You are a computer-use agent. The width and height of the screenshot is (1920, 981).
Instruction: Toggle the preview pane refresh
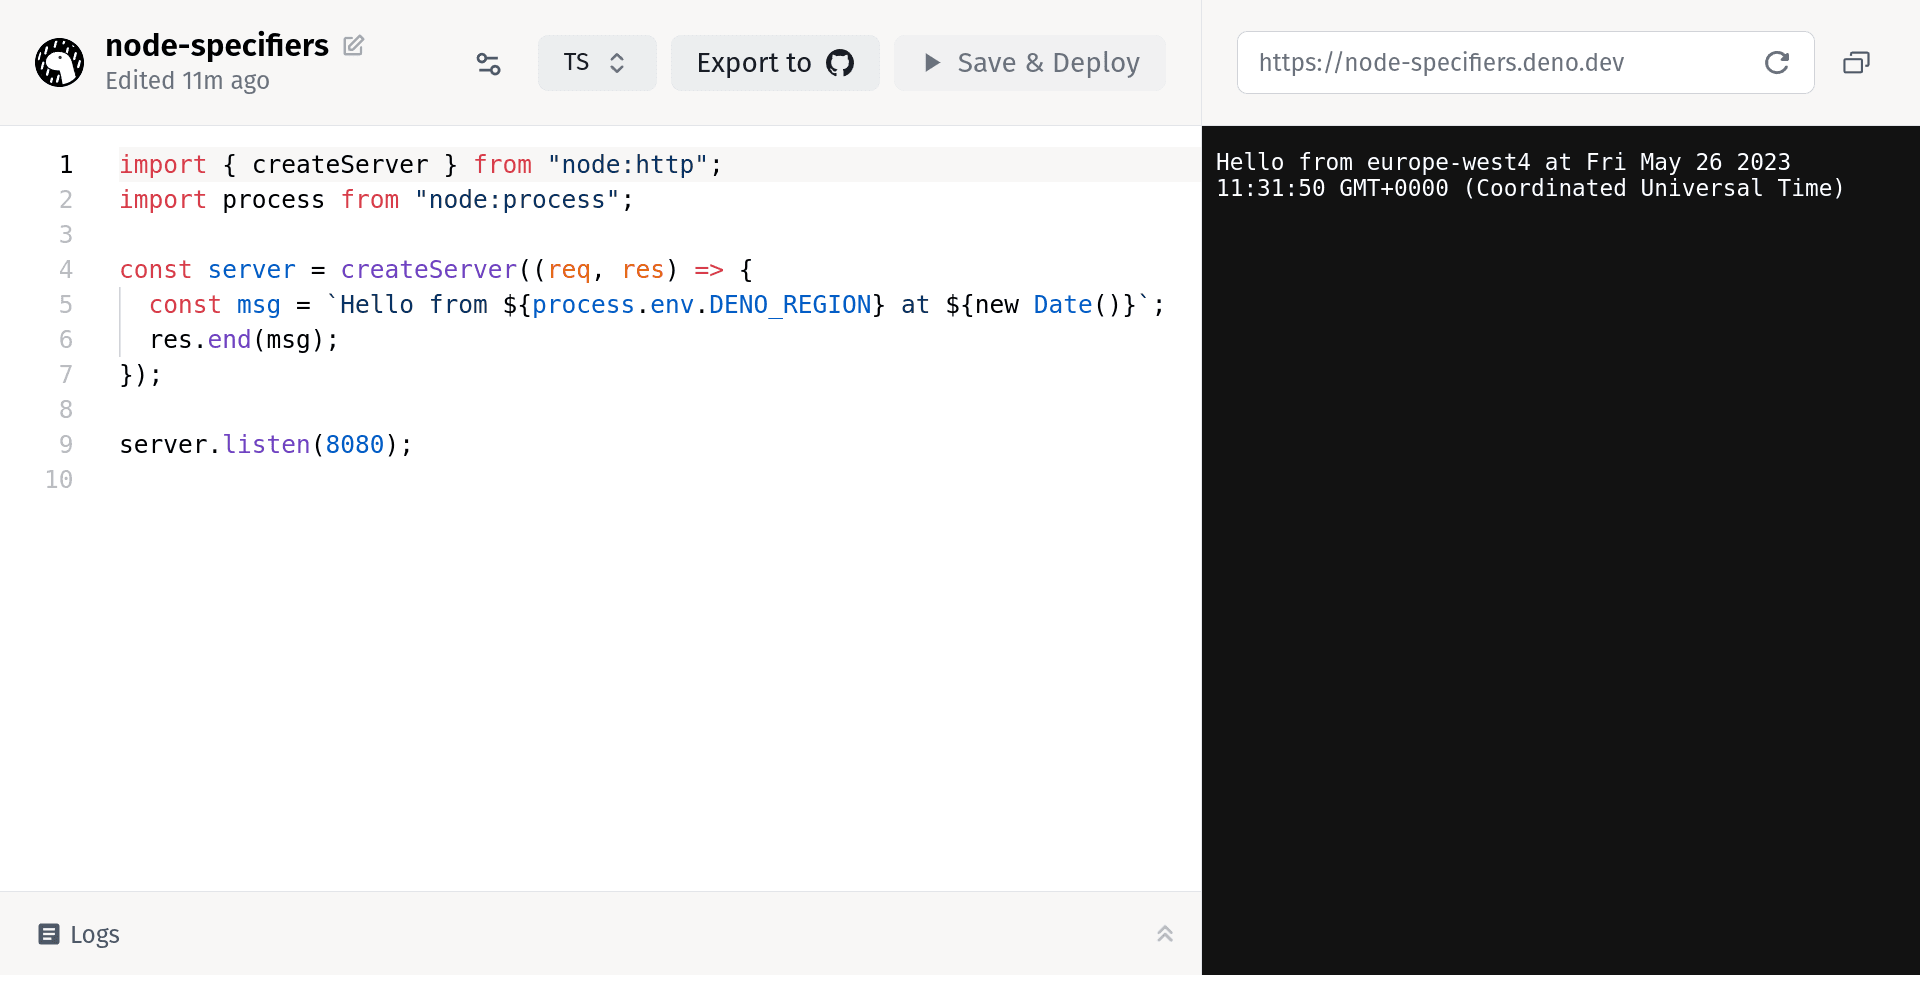[x=1777, y=62]
